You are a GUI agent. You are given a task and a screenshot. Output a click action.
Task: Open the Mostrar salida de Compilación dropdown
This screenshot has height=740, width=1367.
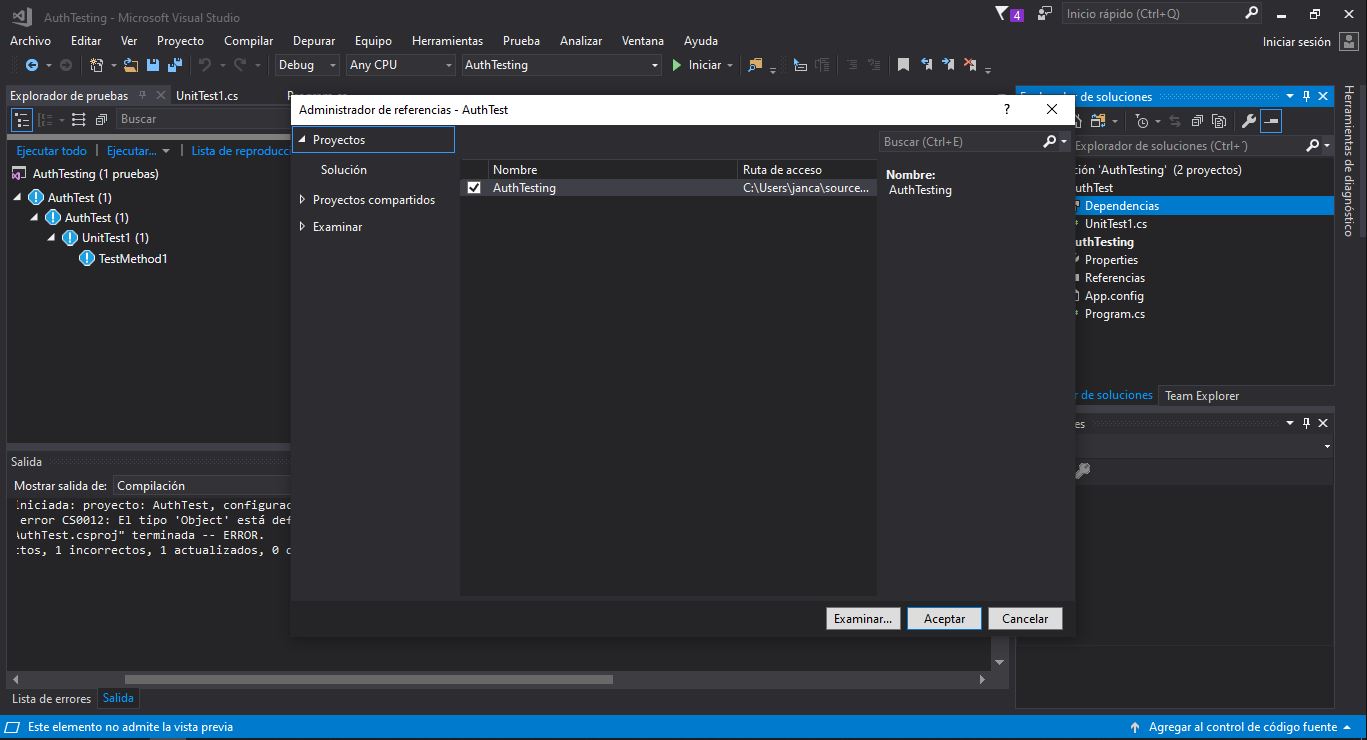click(202, 486)
